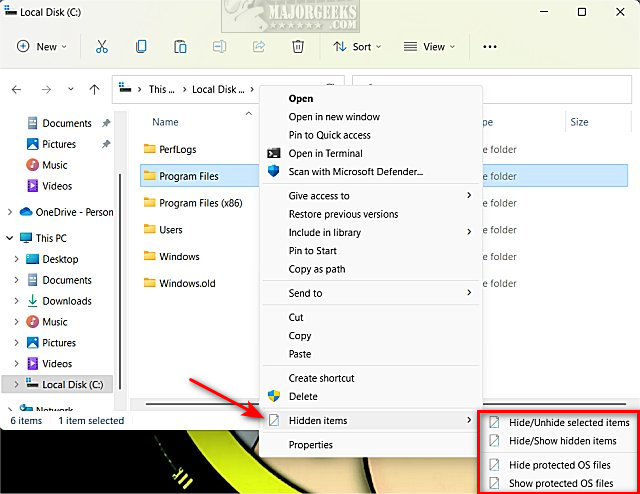
Task: Toggle Hide/Show hidden items
Action: pos(562,441)
